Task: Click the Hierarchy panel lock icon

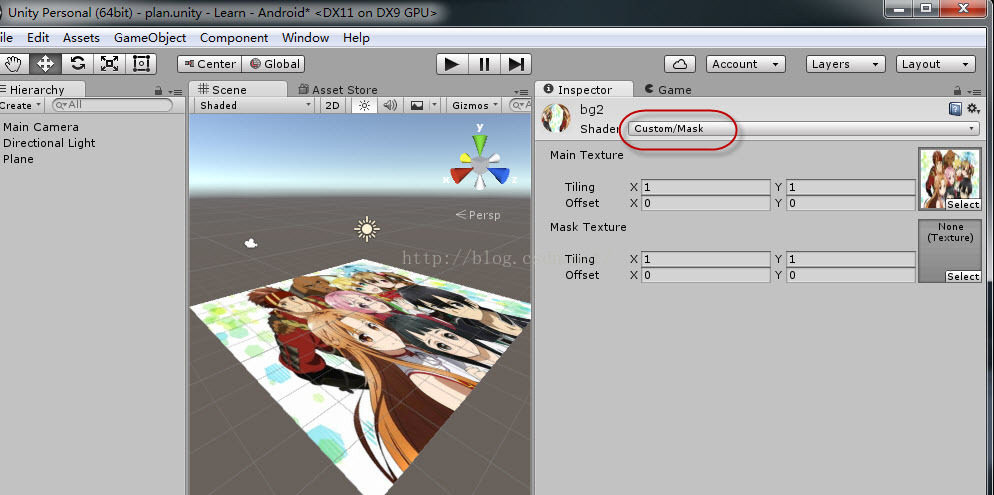Action: (158, 91)
